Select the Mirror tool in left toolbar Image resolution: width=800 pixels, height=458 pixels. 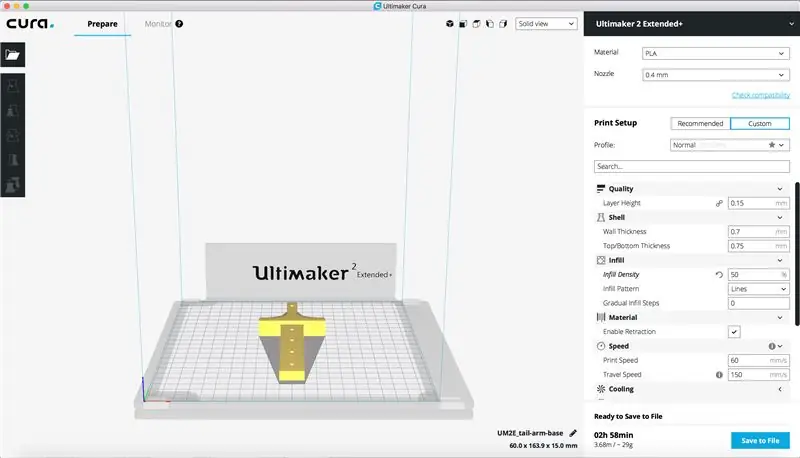[x=13, y=160]
